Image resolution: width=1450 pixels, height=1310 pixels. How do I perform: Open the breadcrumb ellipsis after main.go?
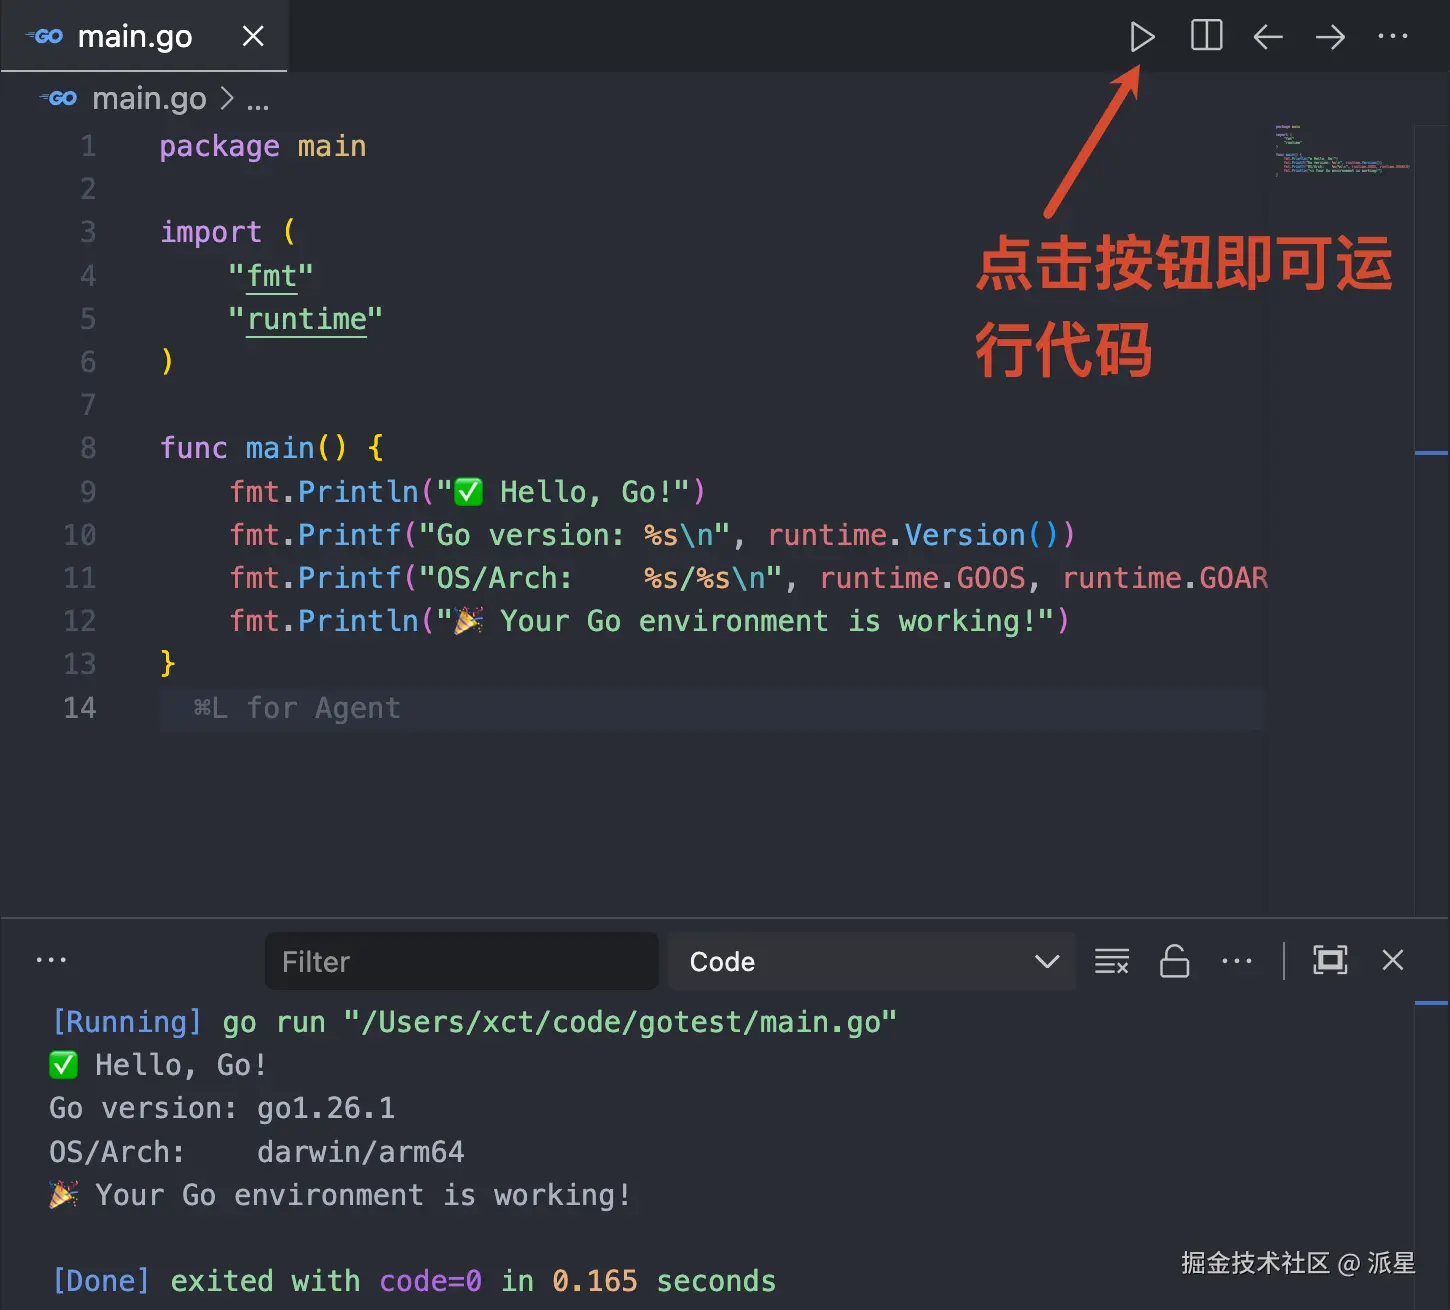click(x=258, y=100)
